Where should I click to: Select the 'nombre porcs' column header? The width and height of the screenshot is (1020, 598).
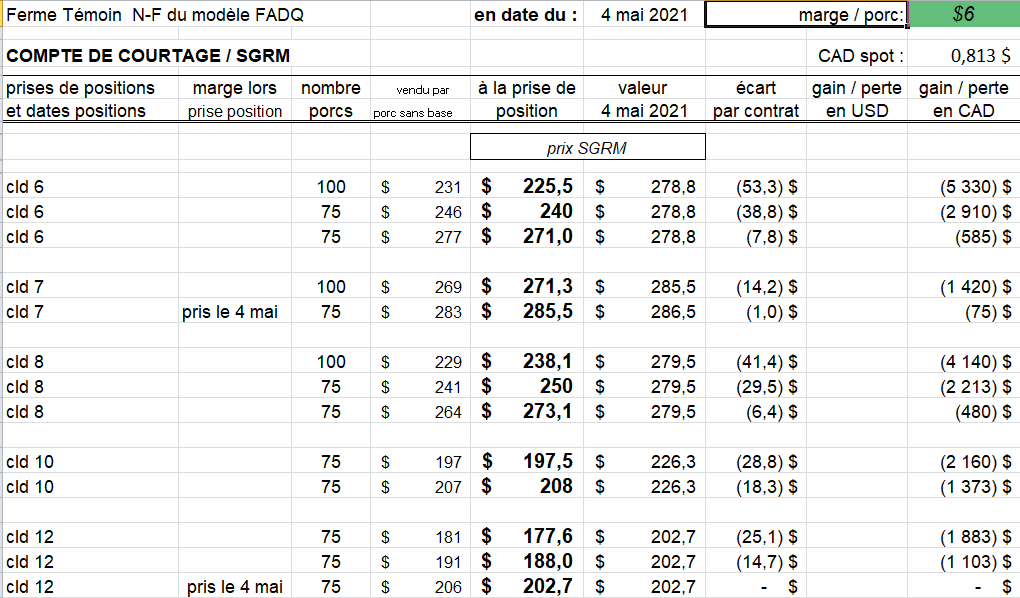pyautogui.click(x=330, y=99)
